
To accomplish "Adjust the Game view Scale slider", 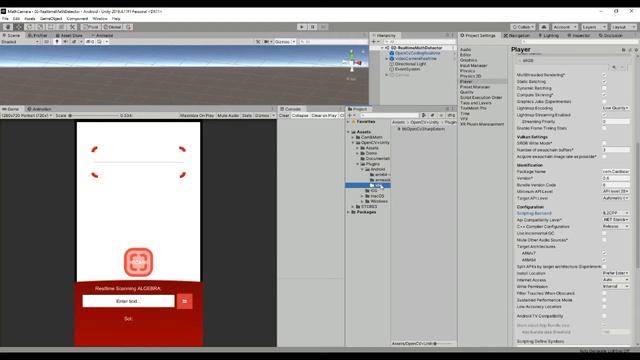I will coord(93,116).
